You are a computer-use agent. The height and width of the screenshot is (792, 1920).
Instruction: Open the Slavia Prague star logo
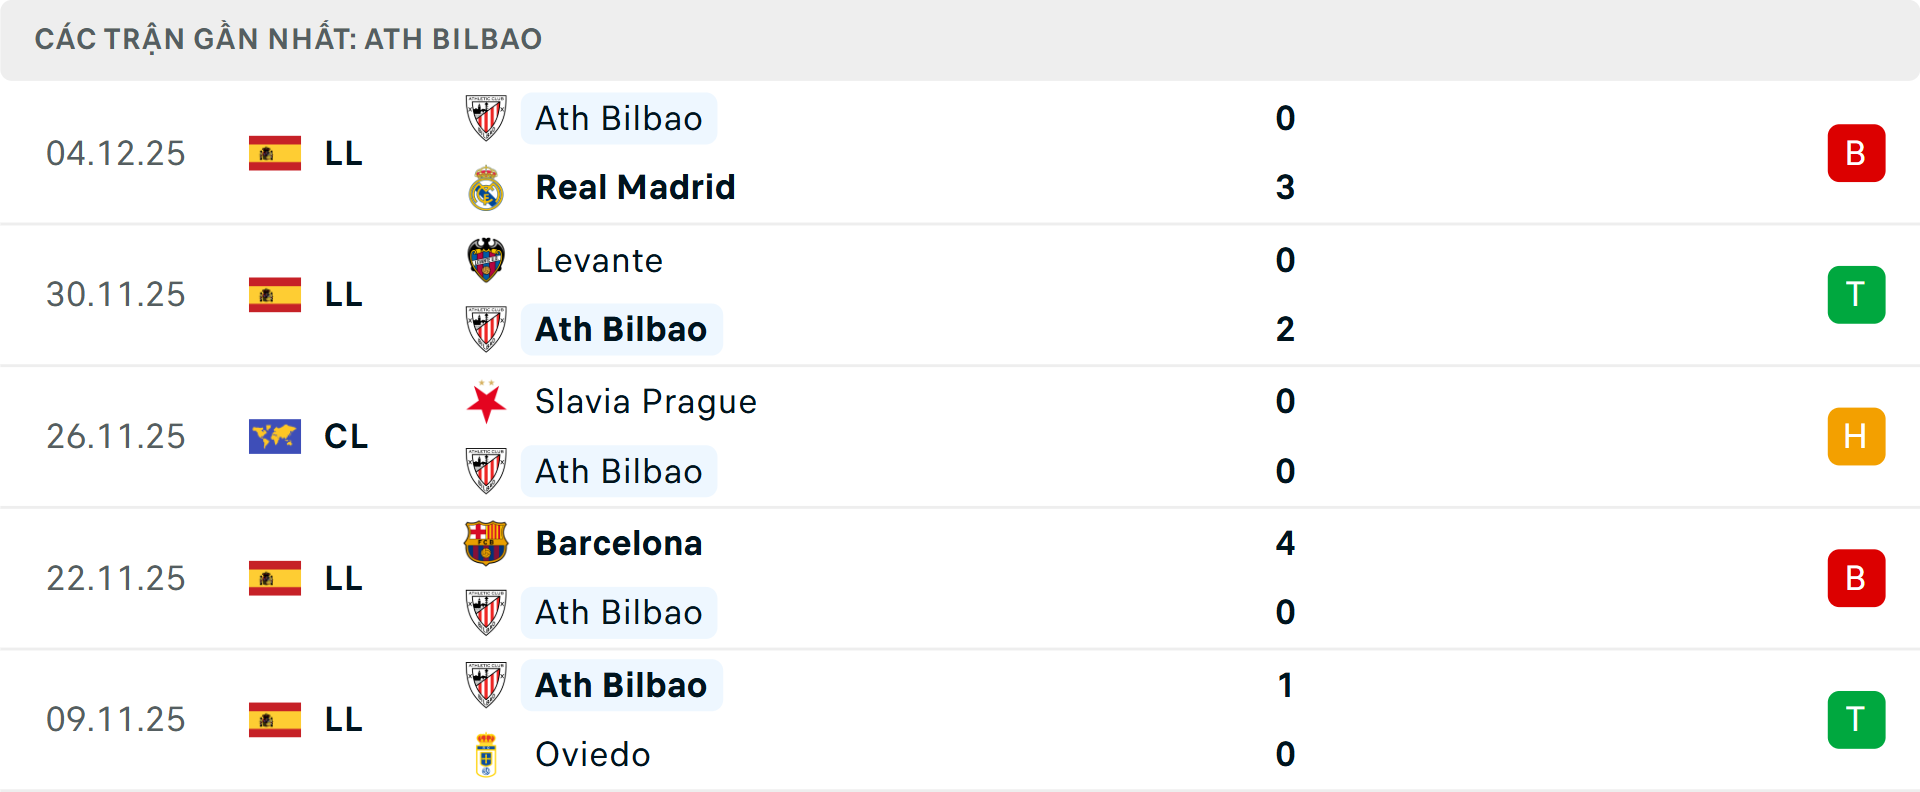[487, 401]
